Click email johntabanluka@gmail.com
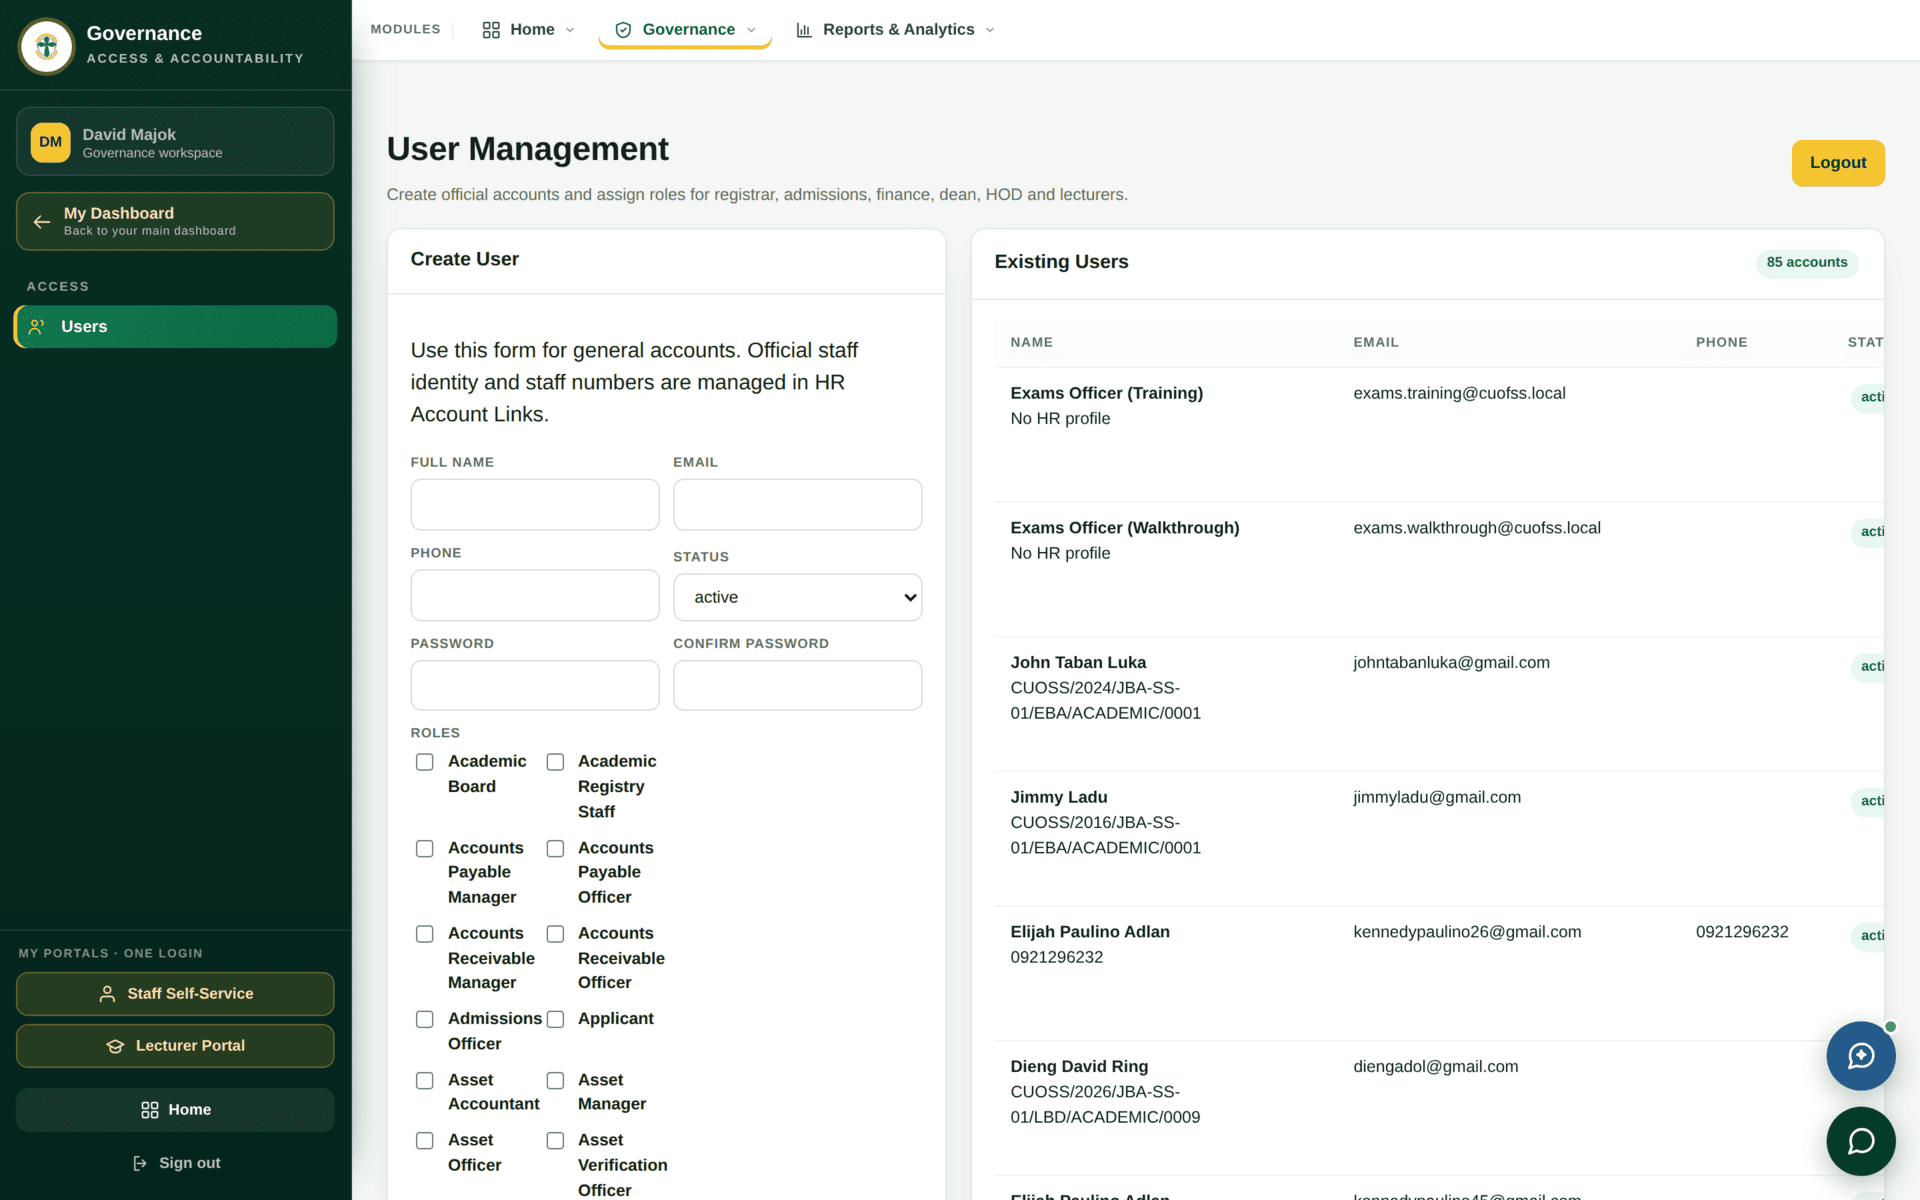 tap(1451, 663)
